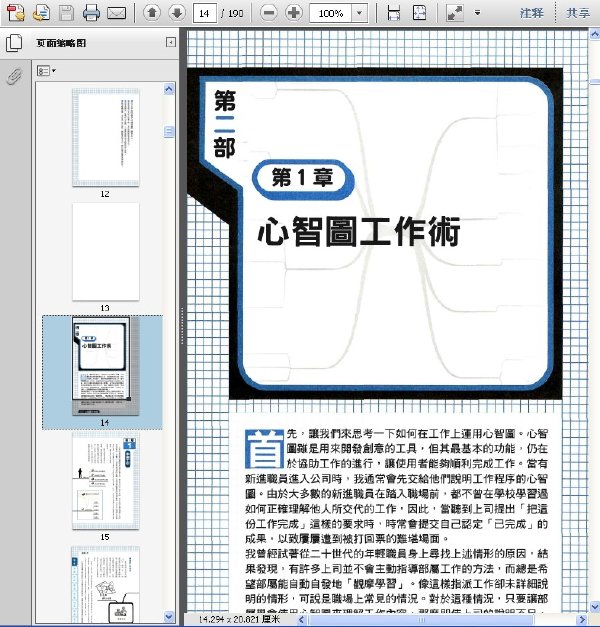
Task: Open the attachments paperclip panel
Action: click(14, 76)
